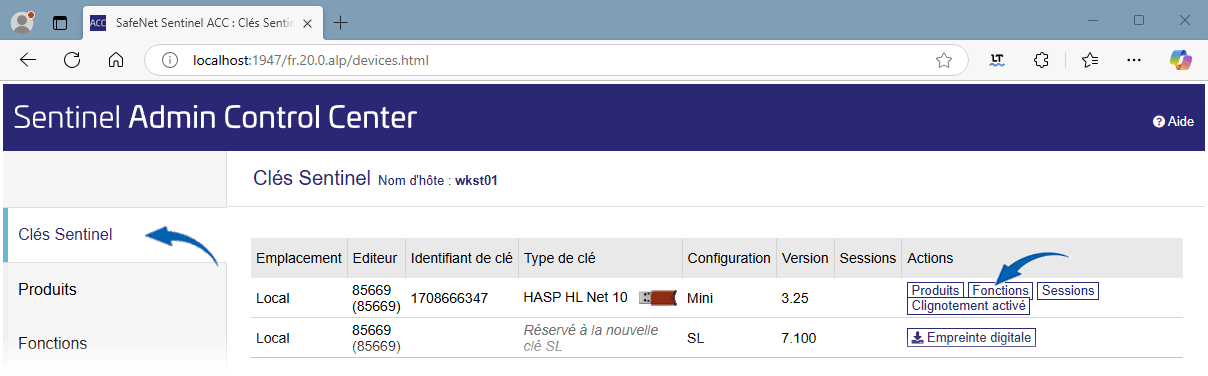Open the browser profile avatar
Viewport: 1208px width, 376px height.
pos(22,21)
